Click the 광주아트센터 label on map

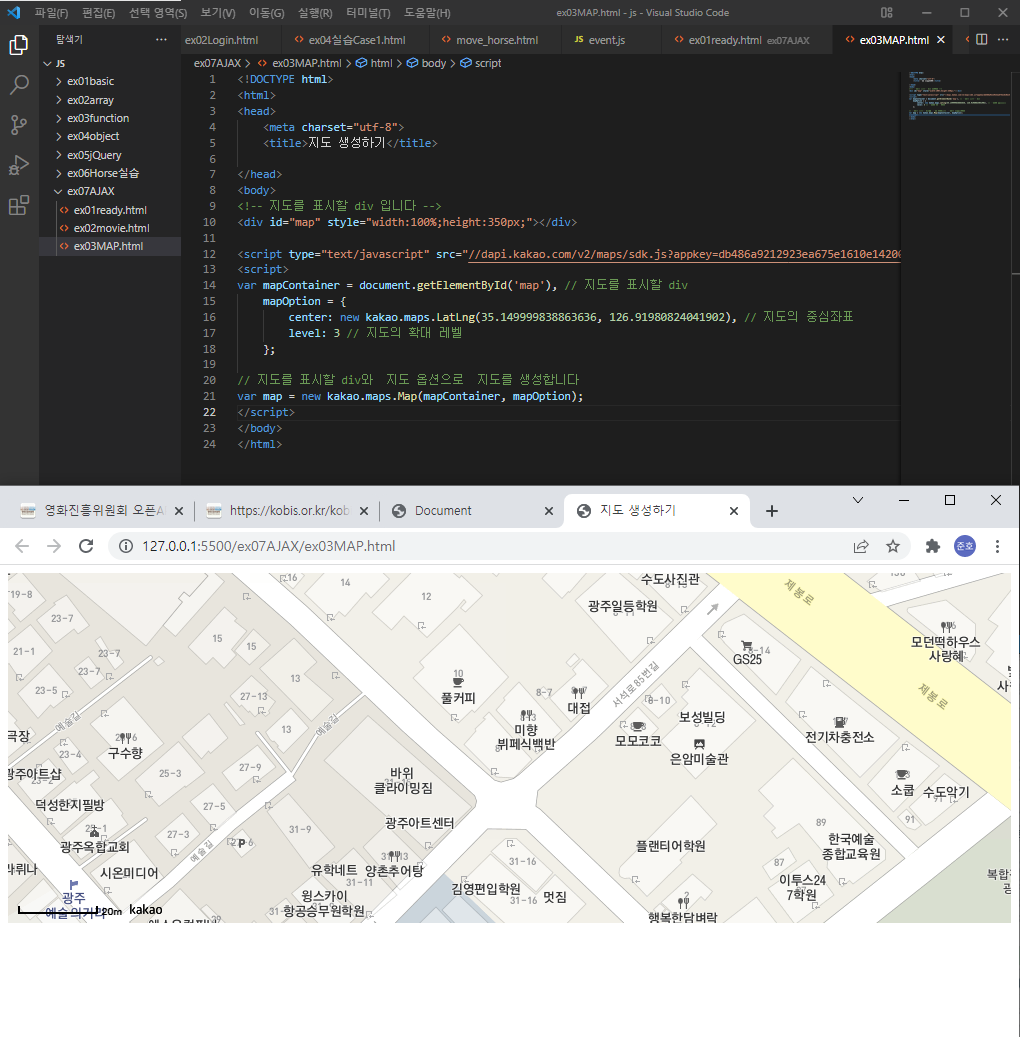[419, 823]
